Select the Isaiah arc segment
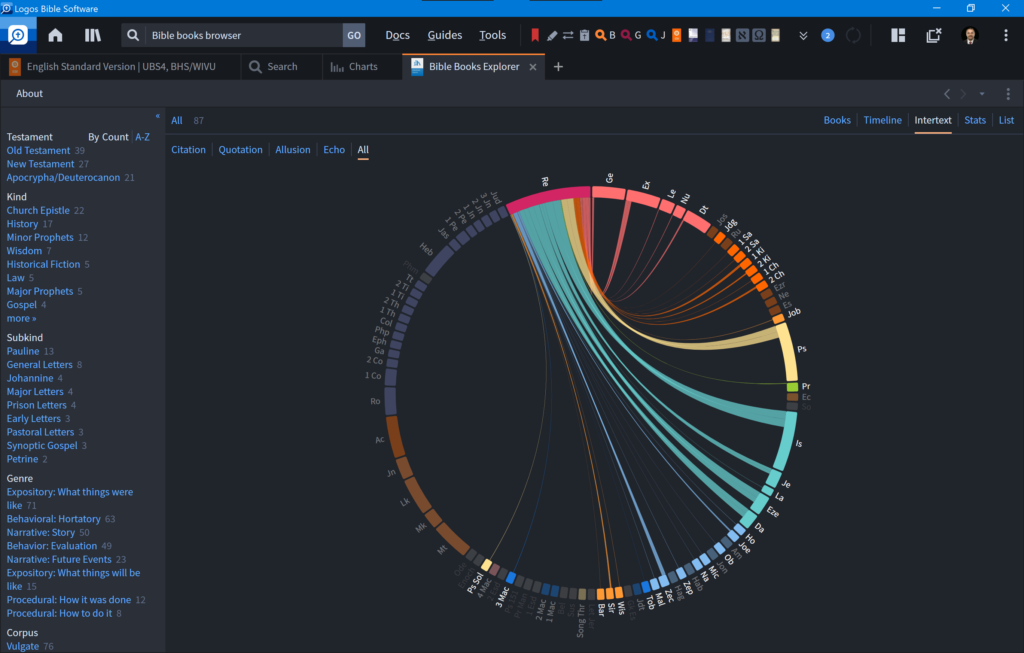 [x=786, y=441]
